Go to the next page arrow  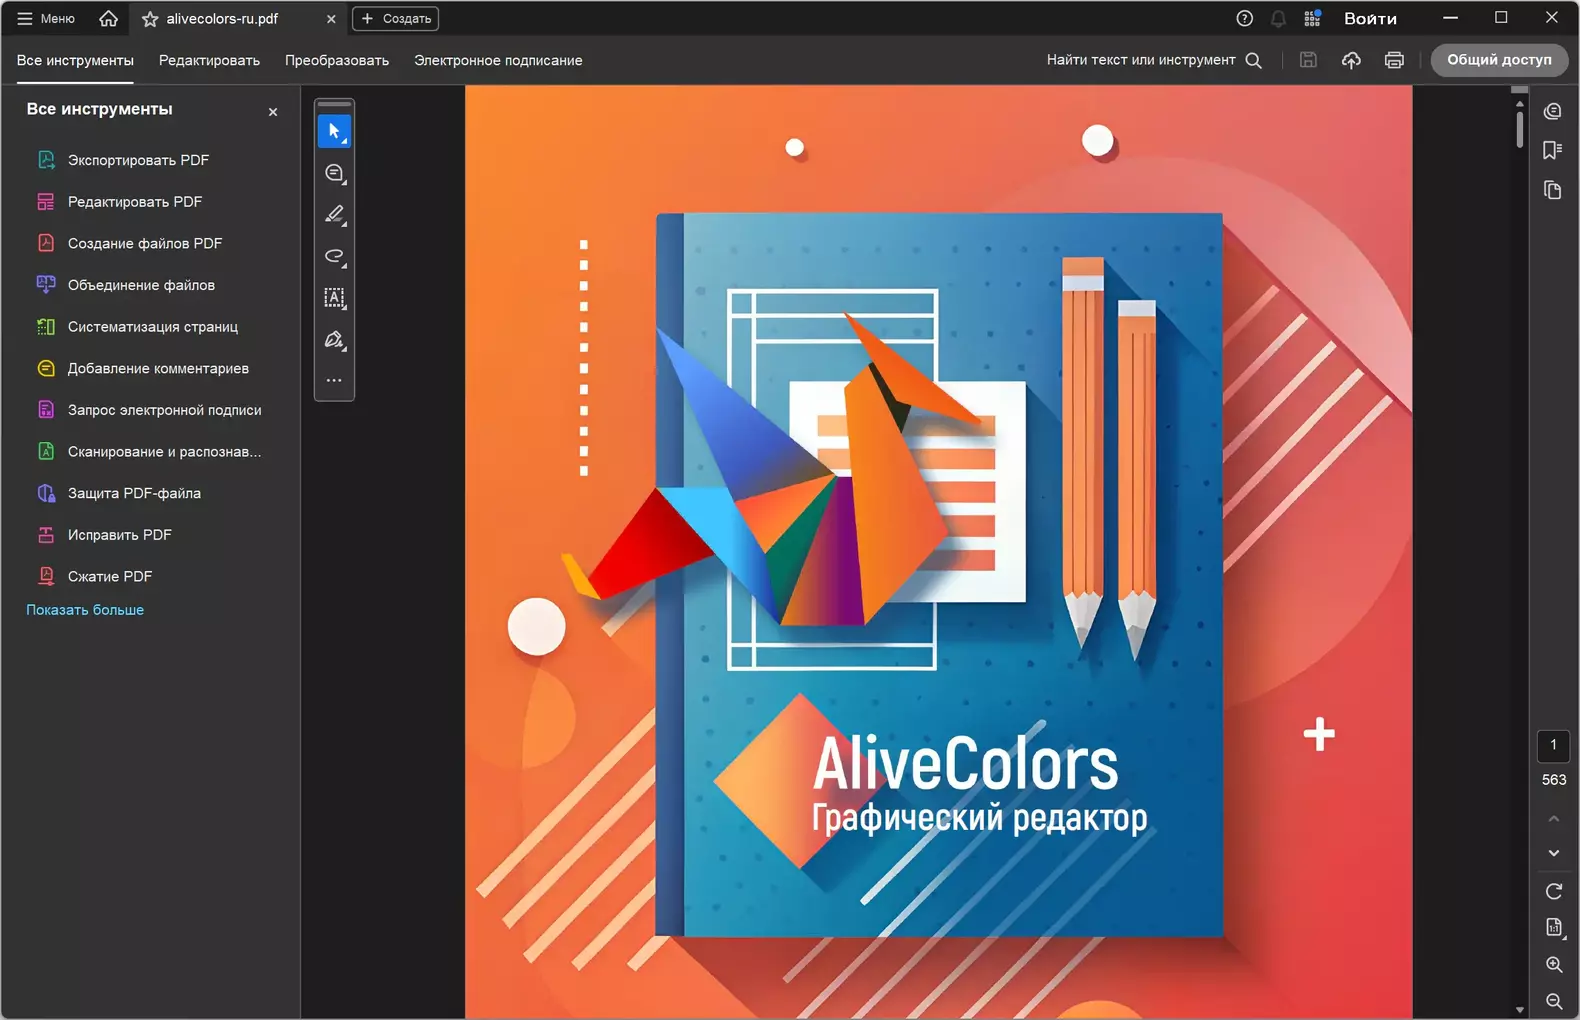(1554, 853)
